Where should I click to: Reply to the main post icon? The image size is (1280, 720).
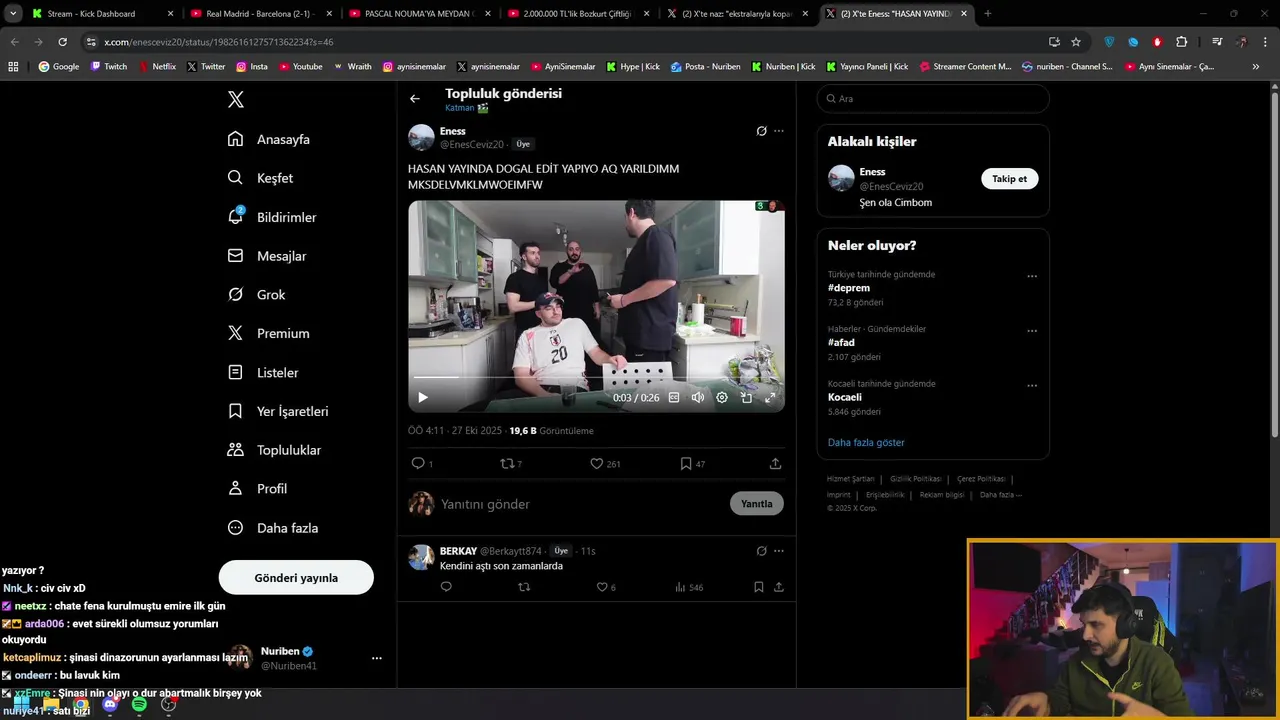(418, 464)
